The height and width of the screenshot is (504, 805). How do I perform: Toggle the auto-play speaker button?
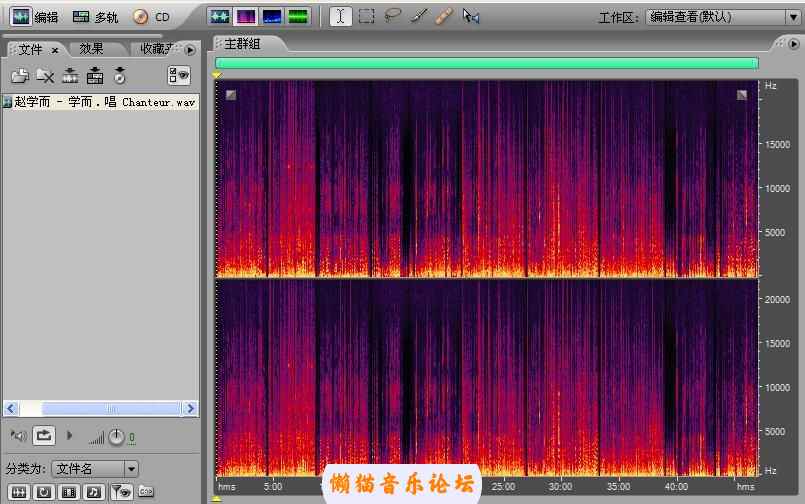(x=18, y=436)
